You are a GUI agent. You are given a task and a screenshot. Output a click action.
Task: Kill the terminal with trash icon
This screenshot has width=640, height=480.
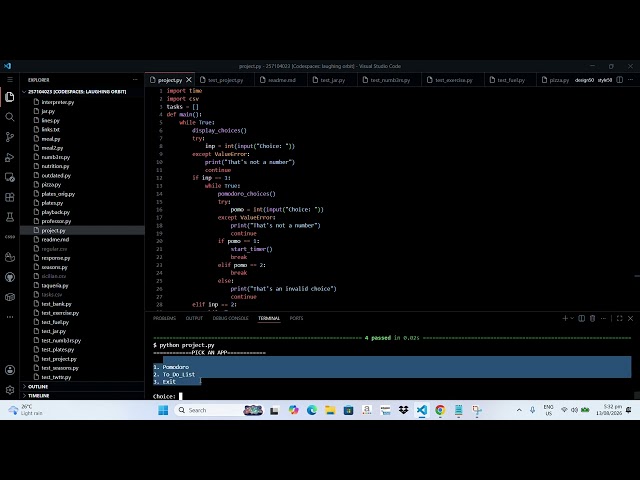pos(592,318)
